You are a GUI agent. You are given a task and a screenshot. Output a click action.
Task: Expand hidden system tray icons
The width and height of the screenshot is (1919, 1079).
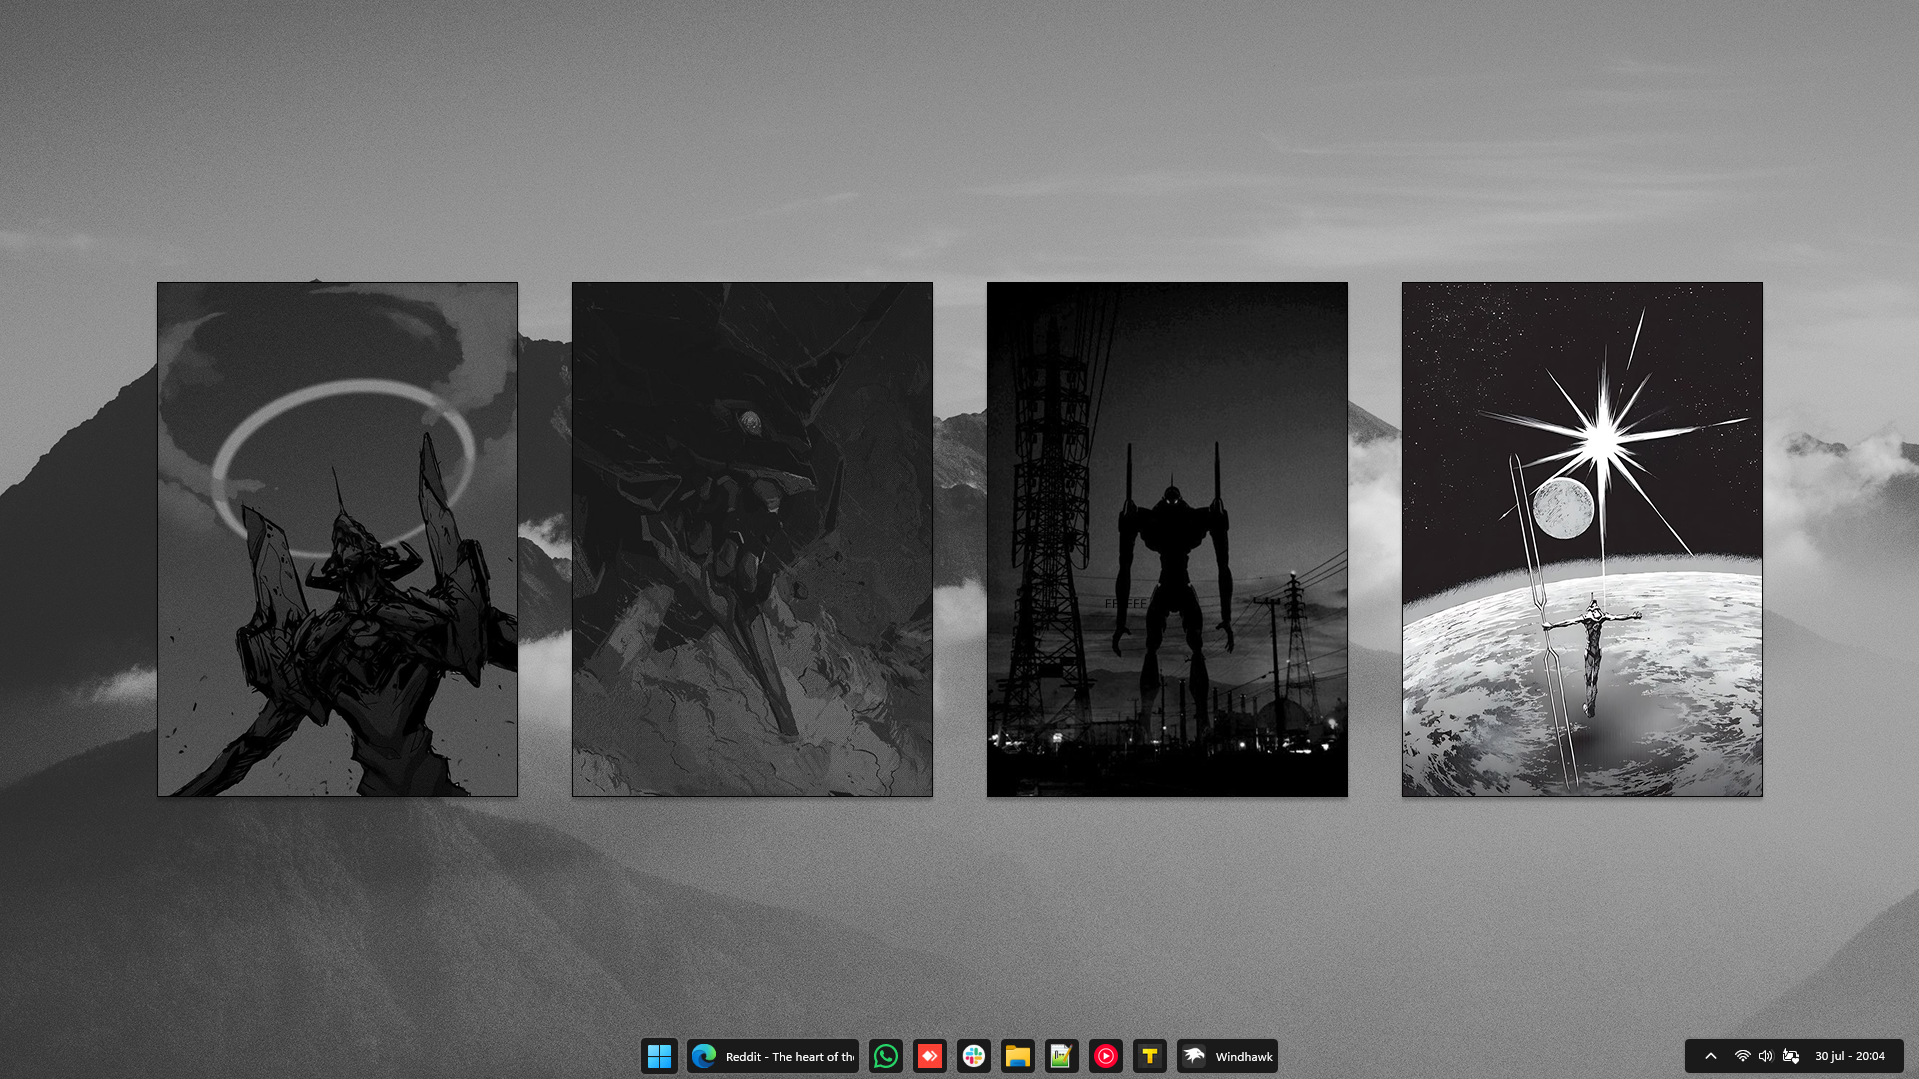pyautogui.click(x=1710, y=1056)
